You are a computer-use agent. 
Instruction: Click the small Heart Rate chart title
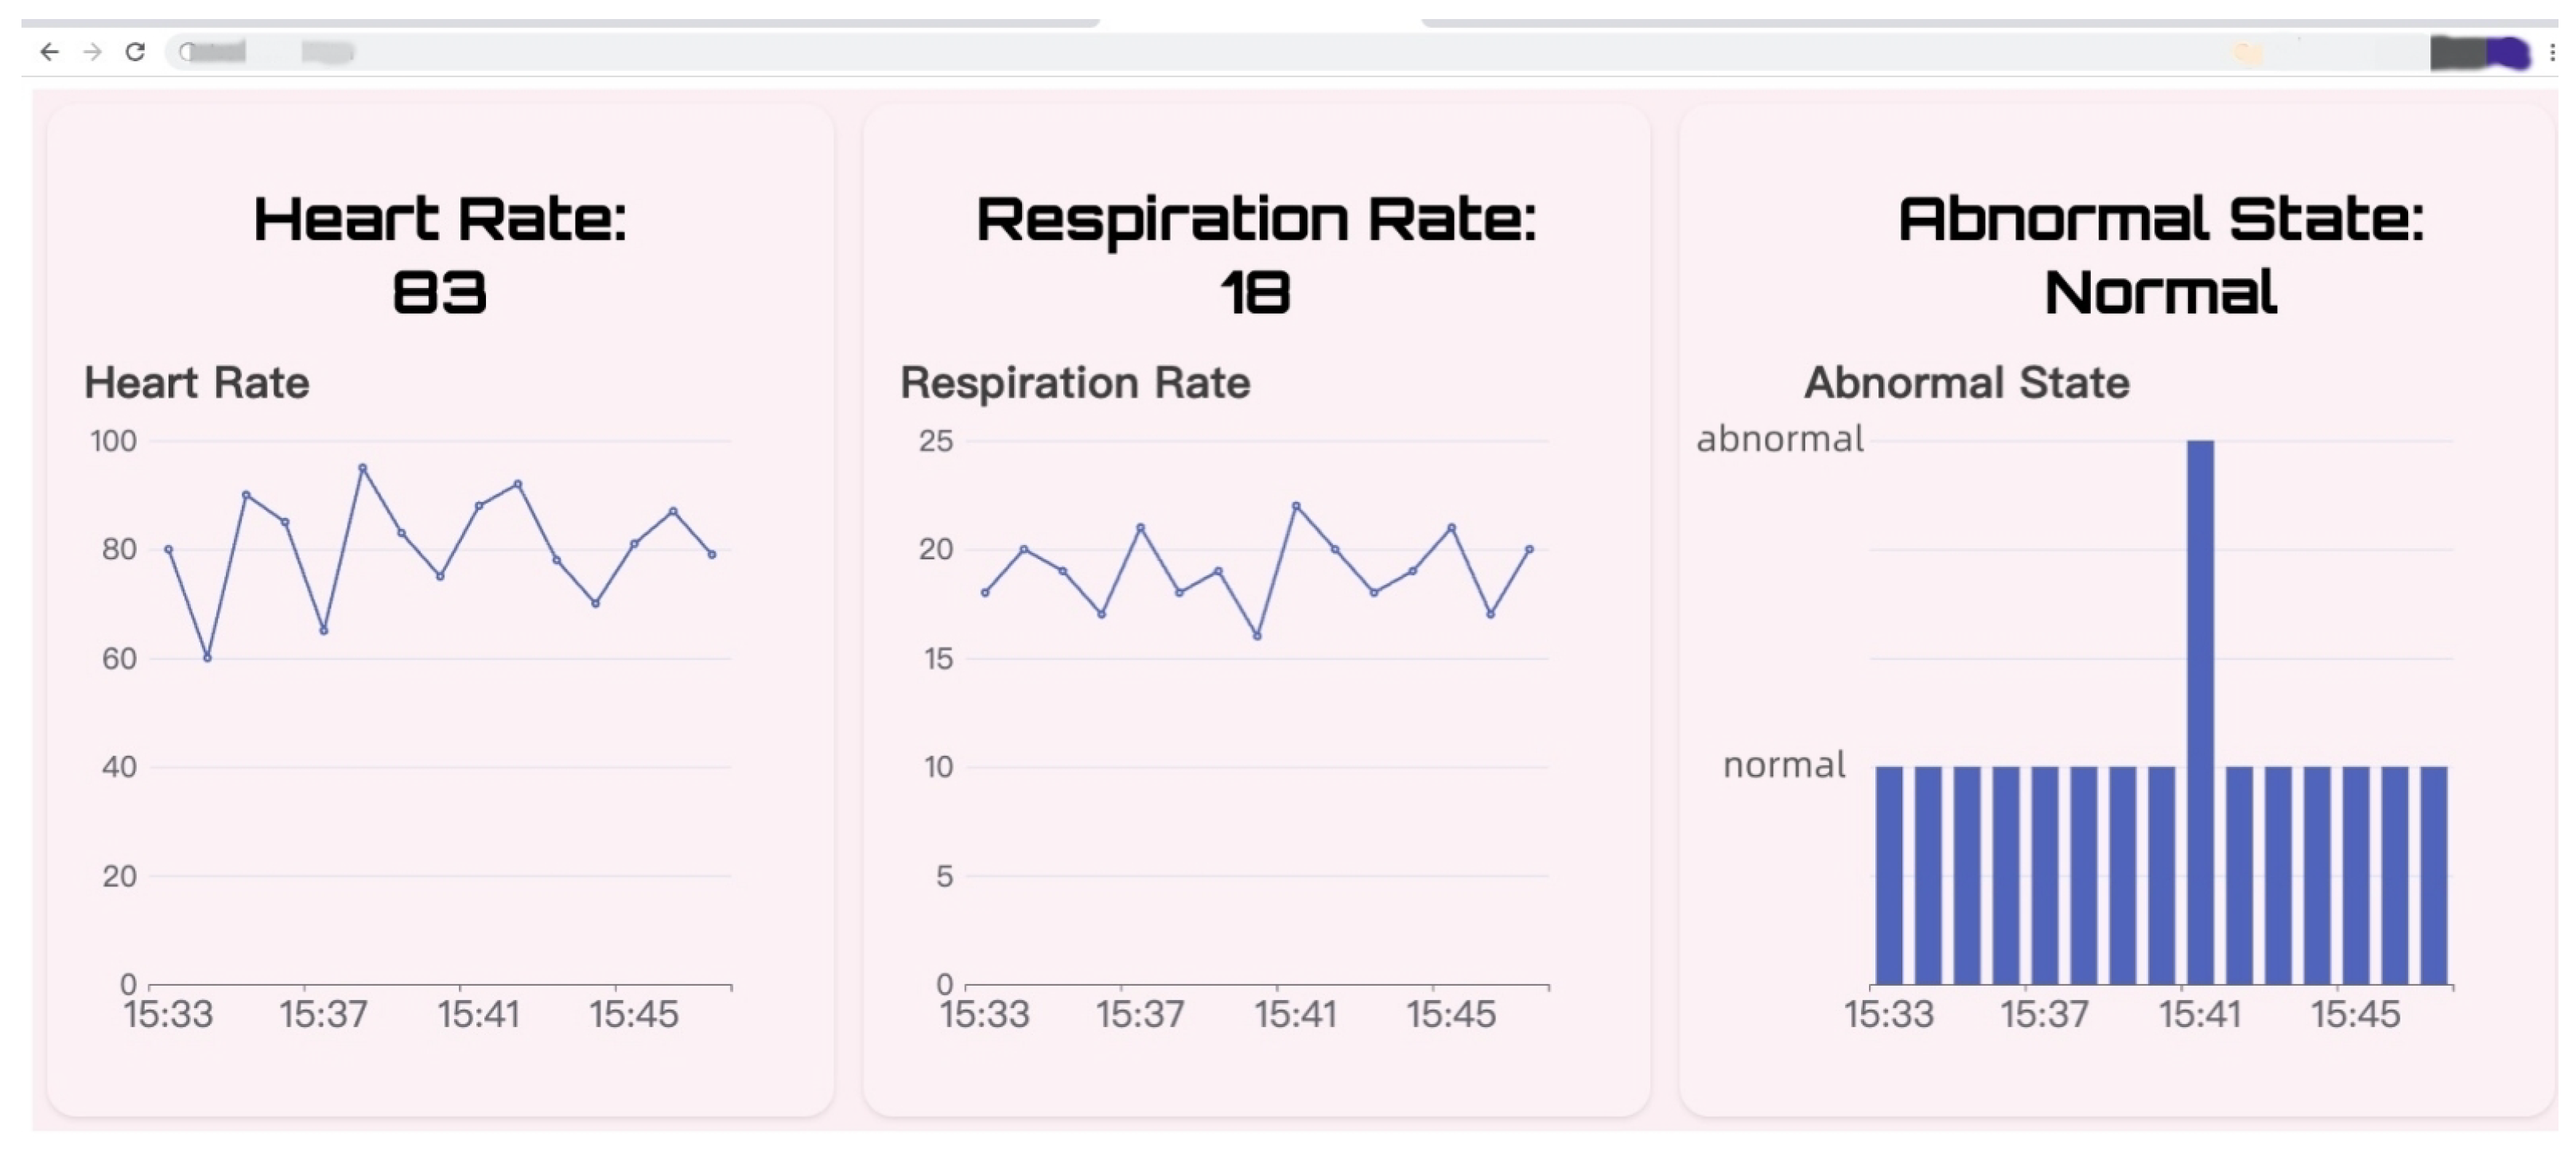(197, 383)
